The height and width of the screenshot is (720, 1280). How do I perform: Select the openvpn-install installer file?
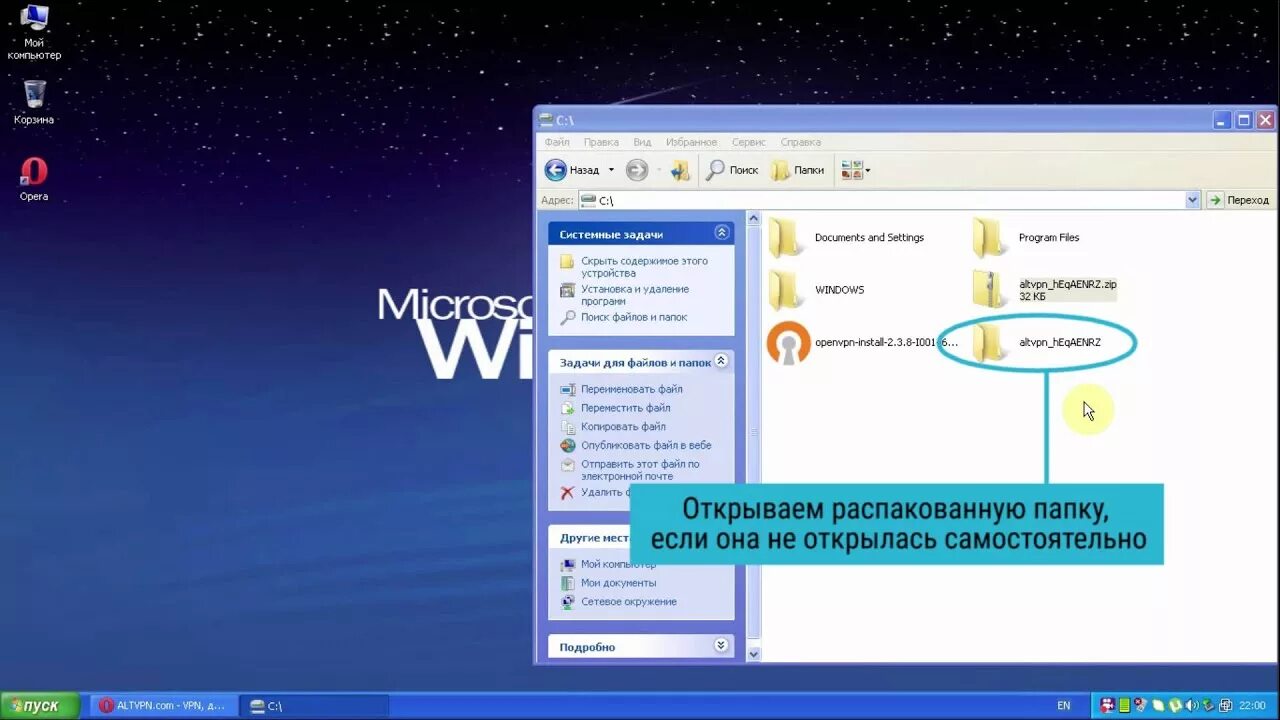click(x=862, y=342)
